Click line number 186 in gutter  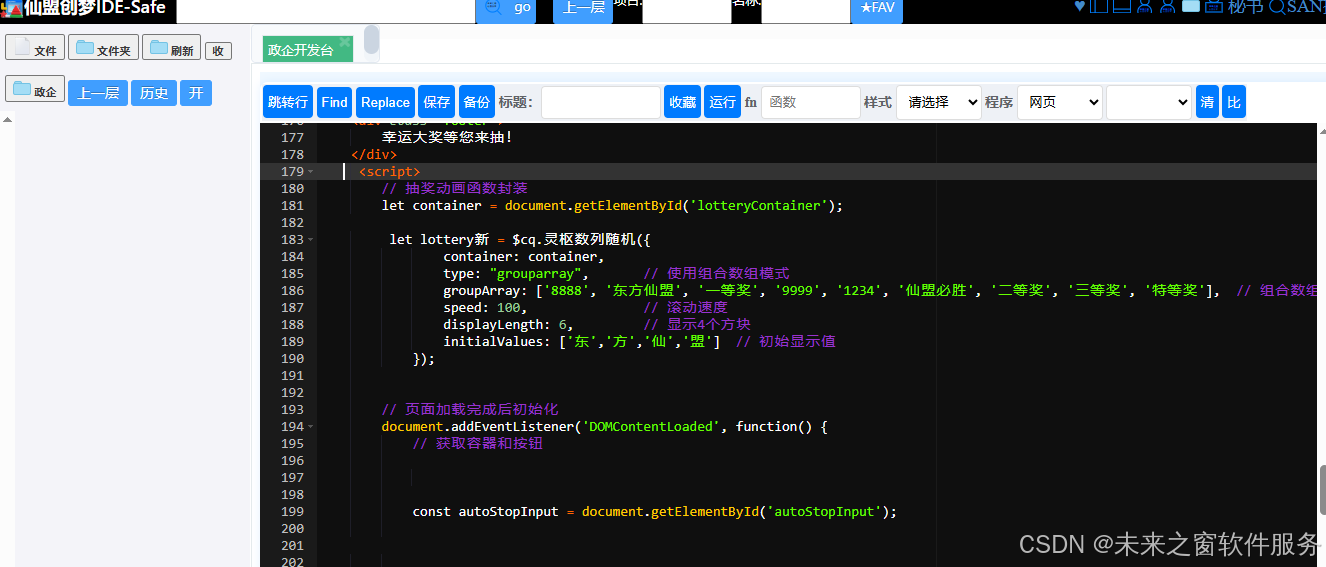(x=292, y=291)
